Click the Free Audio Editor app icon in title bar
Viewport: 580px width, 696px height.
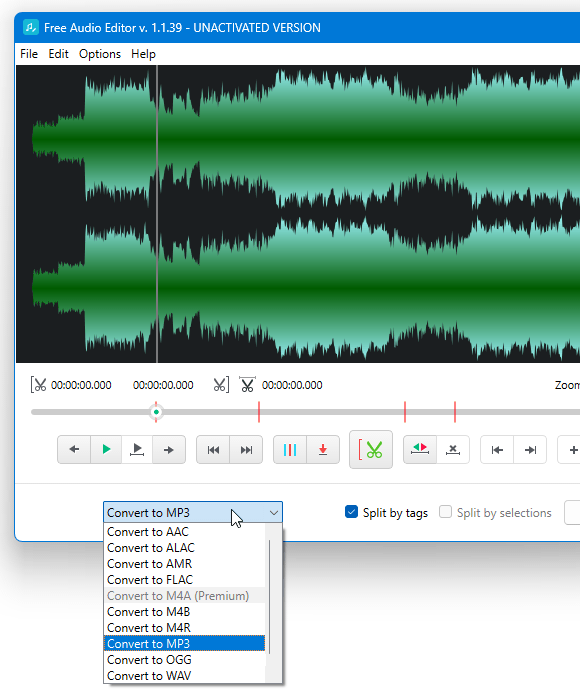coord(31,27)
